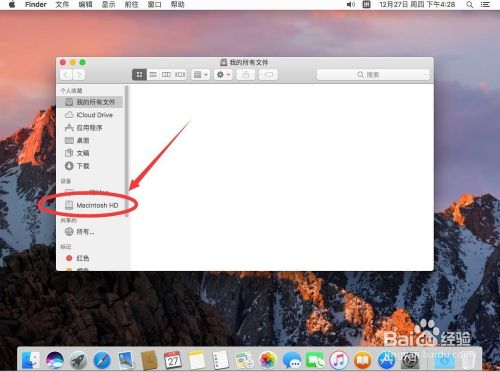Click the Edit Tags toolbar button

click(x=268, y=75)
